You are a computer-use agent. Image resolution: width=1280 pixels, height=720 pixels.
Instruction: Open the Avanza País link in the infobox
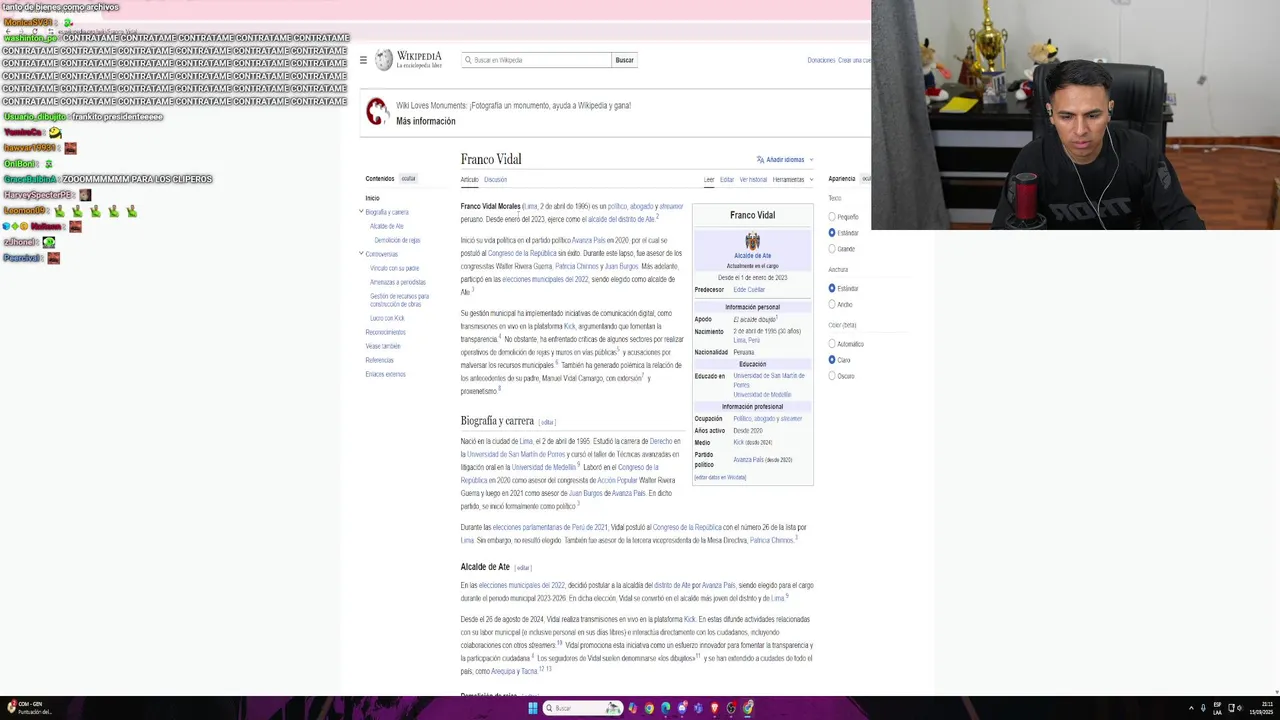click(x=748, y=460)
